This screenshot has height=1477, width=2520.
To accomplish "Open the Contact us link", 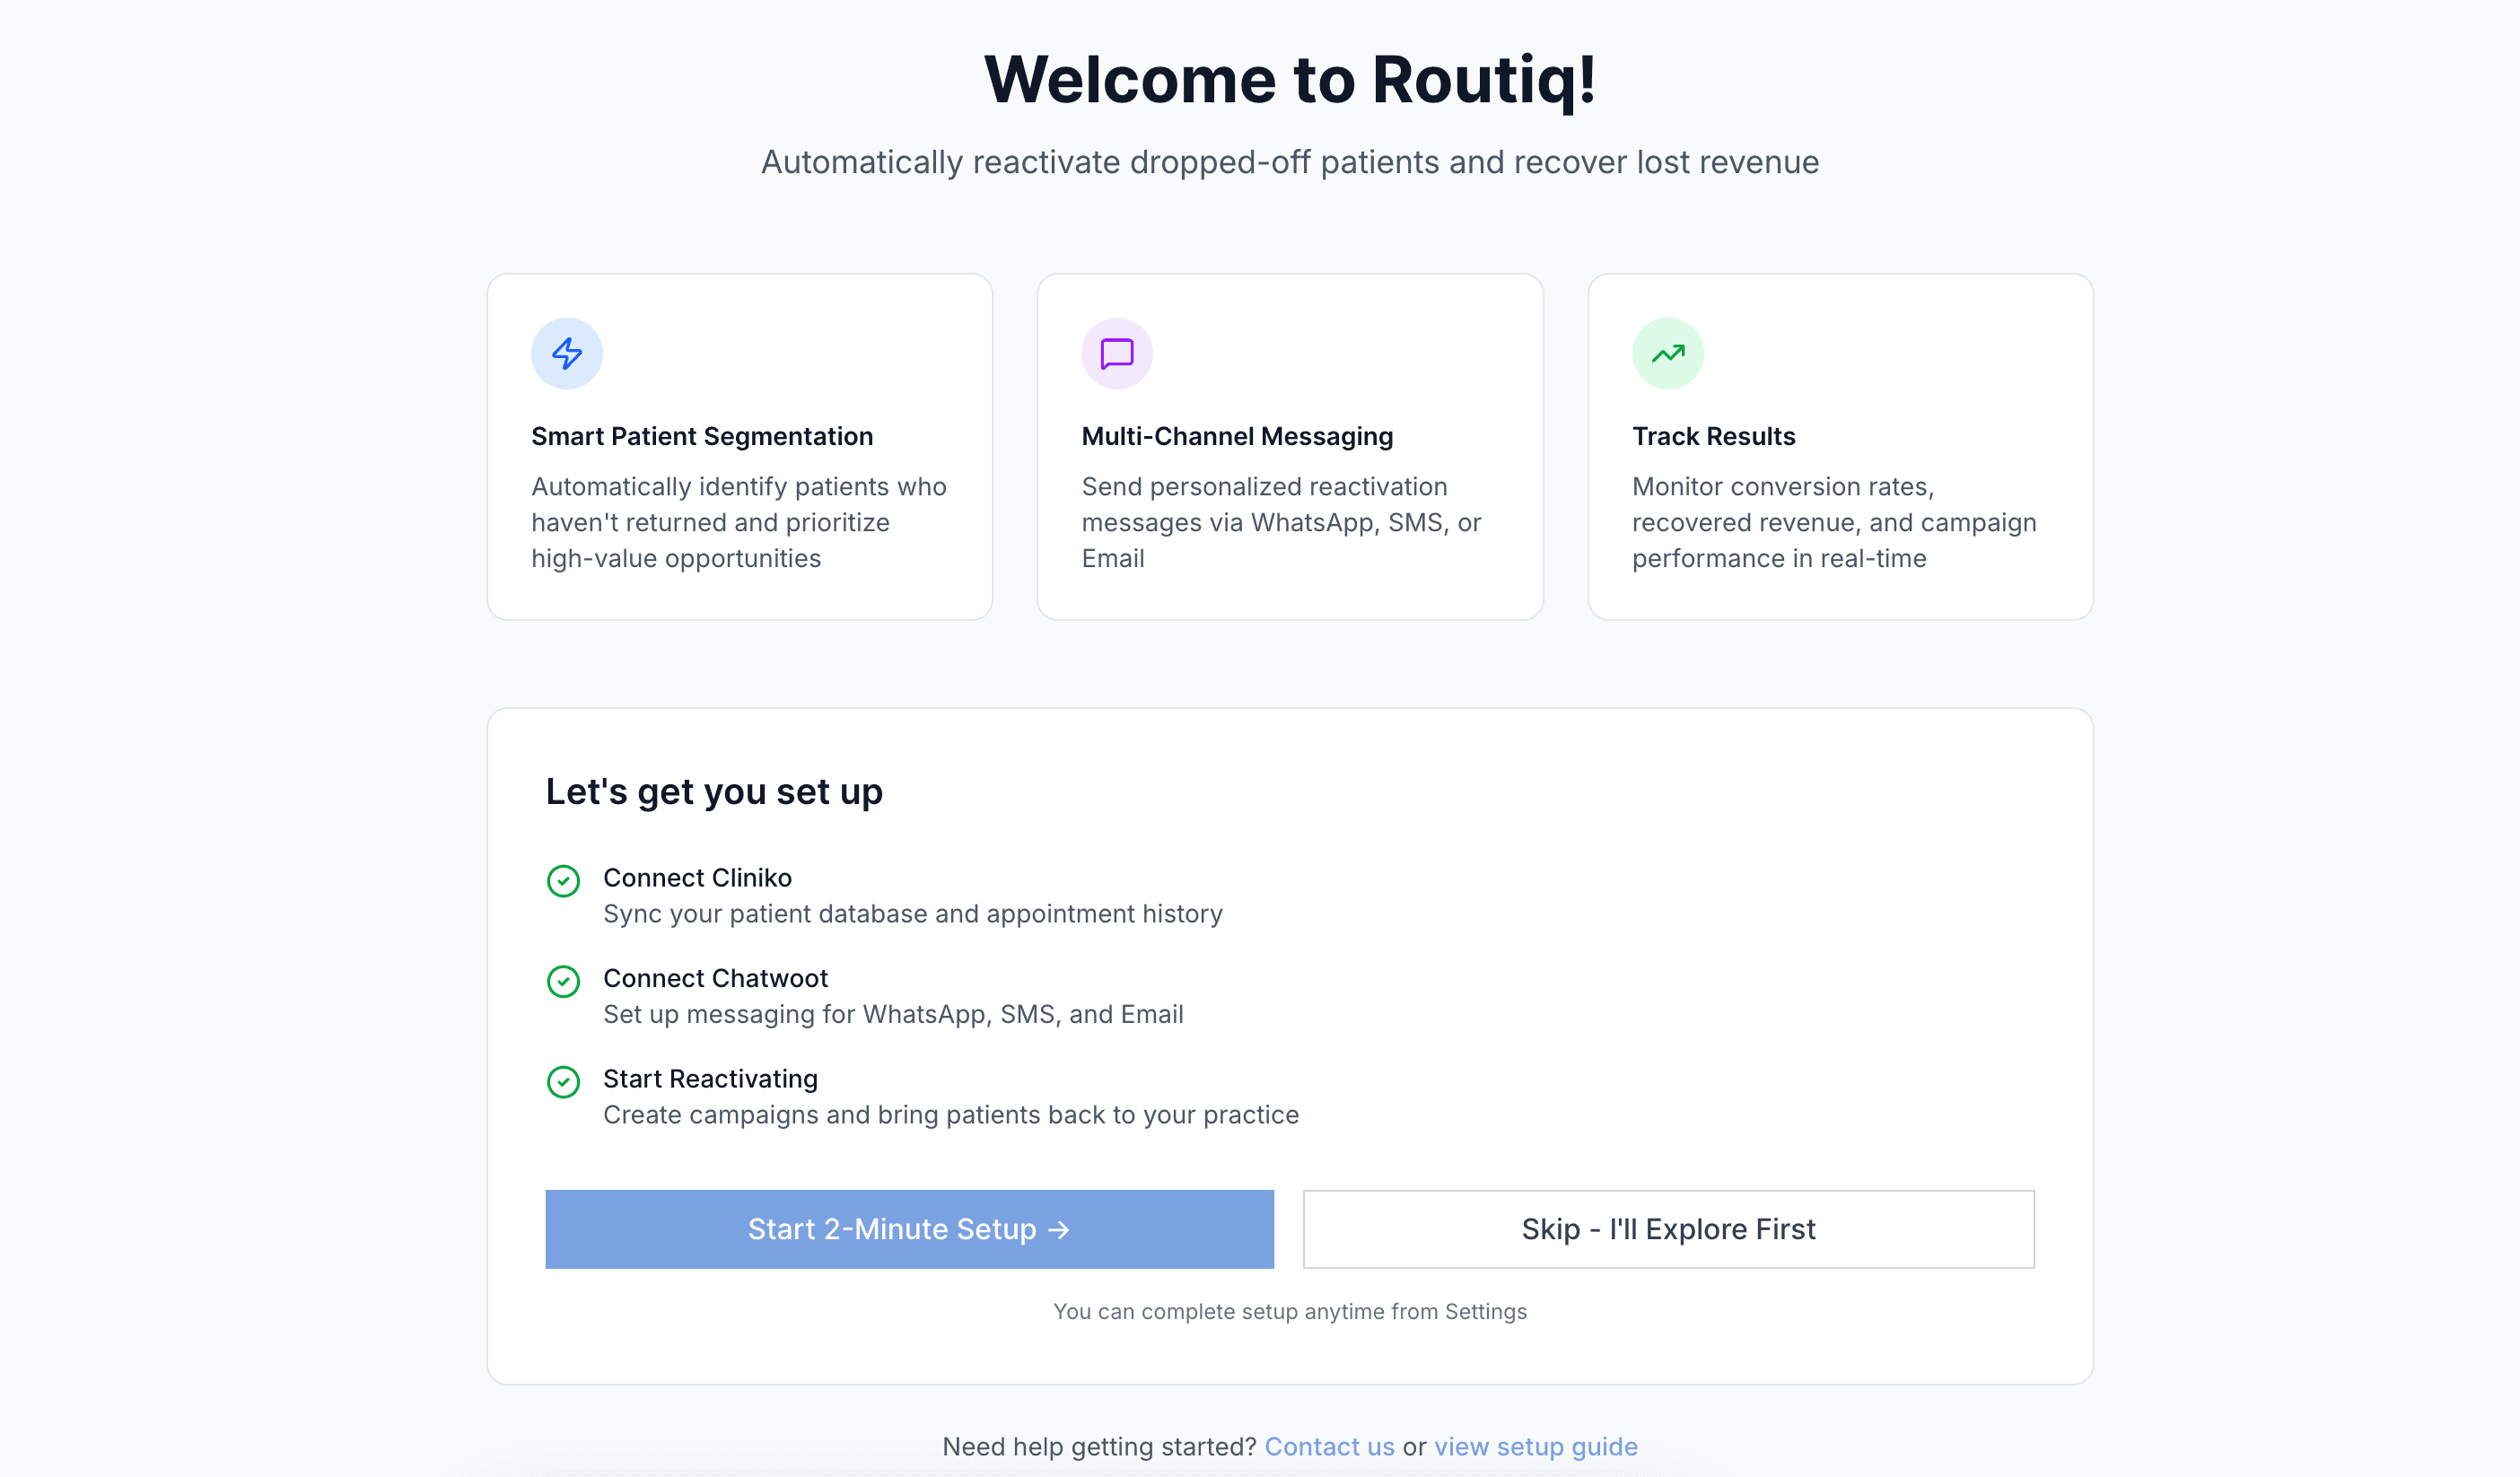I will point(1330,1446).
